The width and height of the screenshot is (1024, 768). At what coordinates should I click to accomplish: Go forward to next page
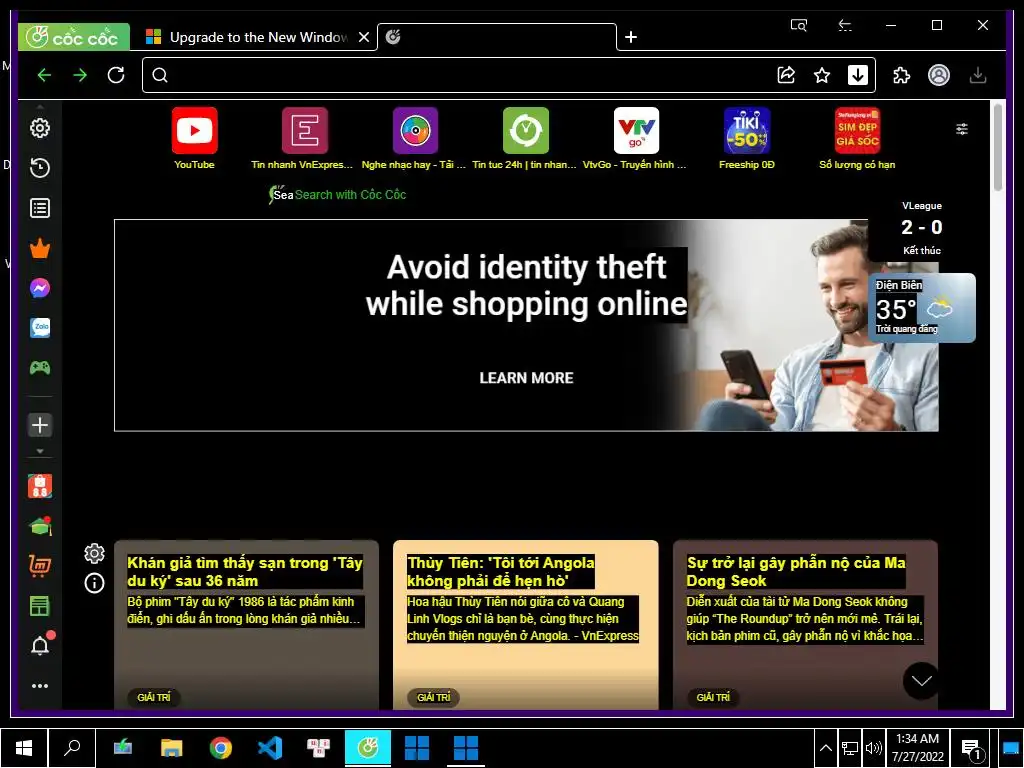pos(80,75)
